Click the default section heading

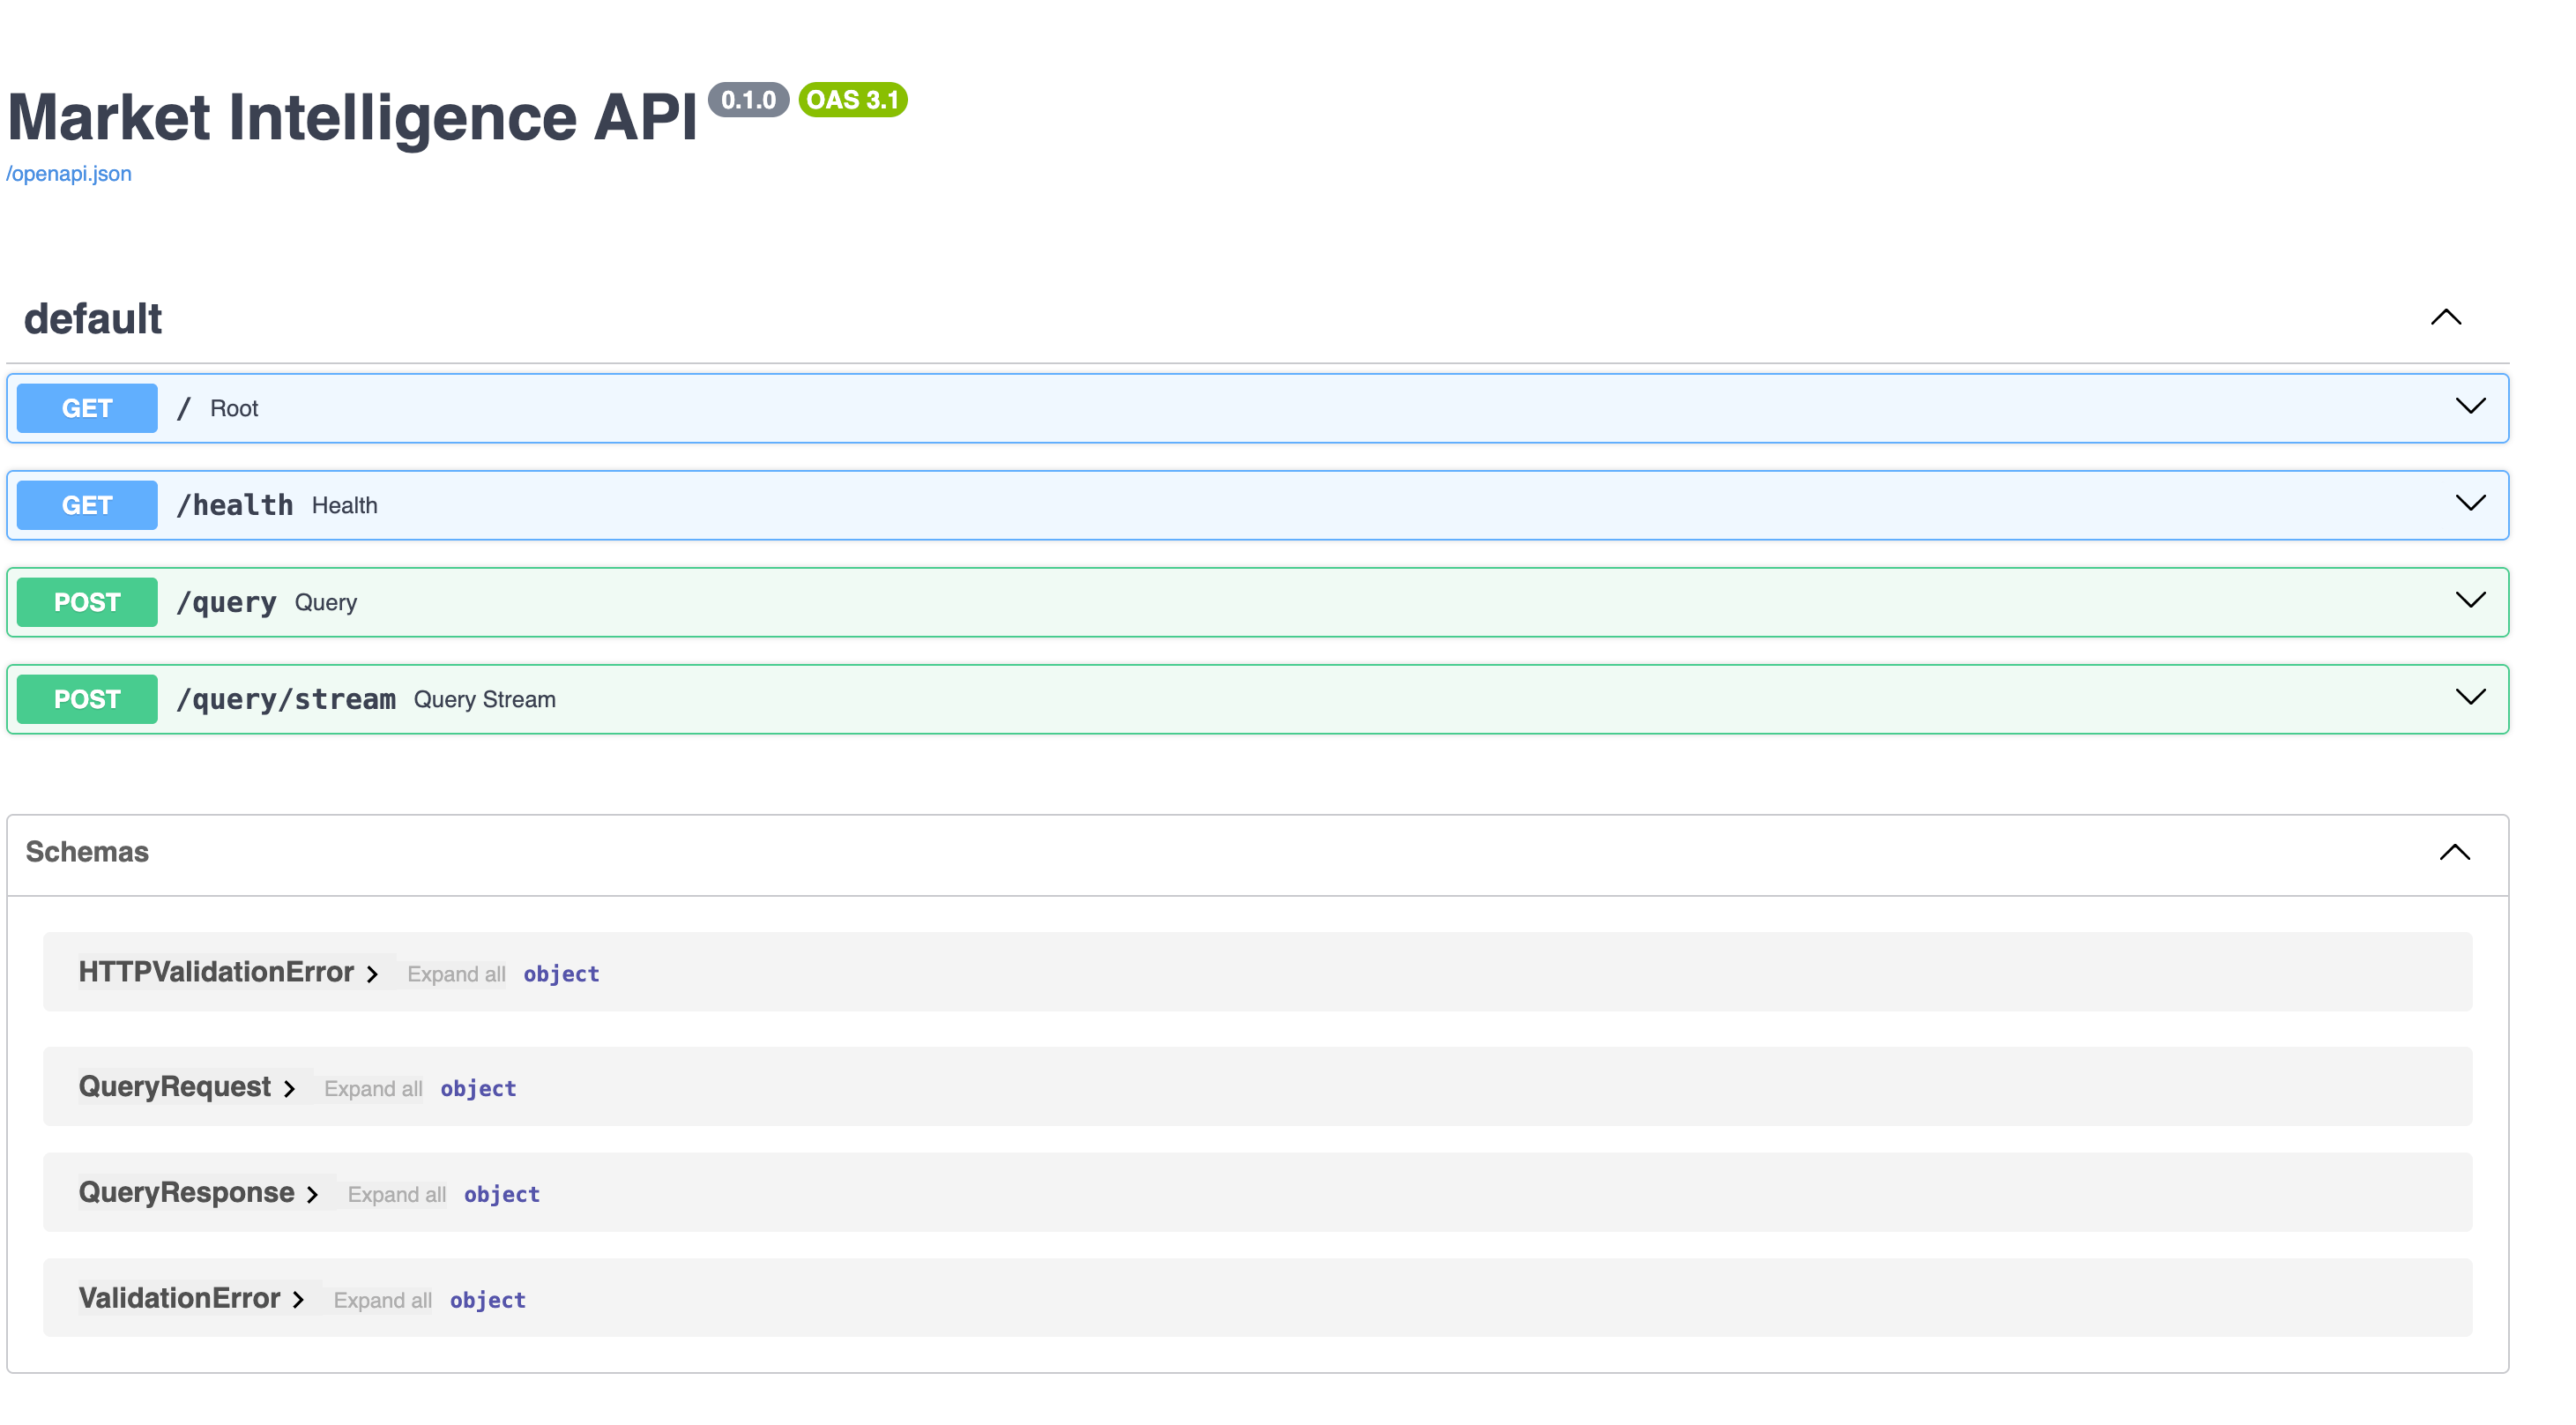point(93,319)
